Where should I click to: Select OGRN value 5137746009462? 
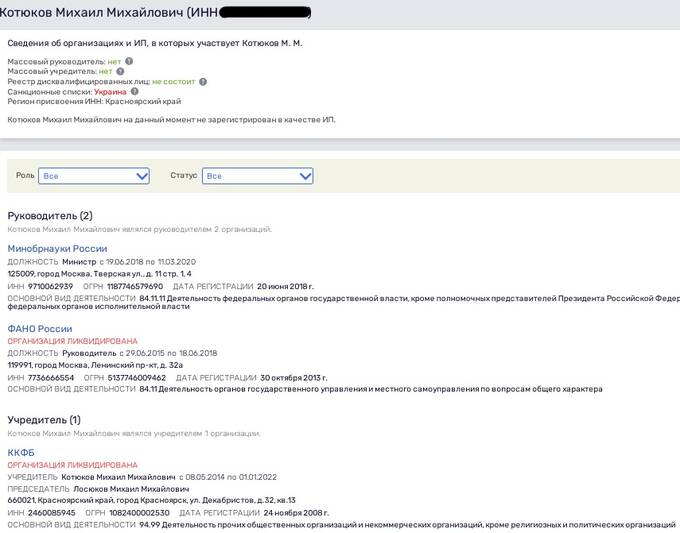pyautogui.click(x=137, y=378)
